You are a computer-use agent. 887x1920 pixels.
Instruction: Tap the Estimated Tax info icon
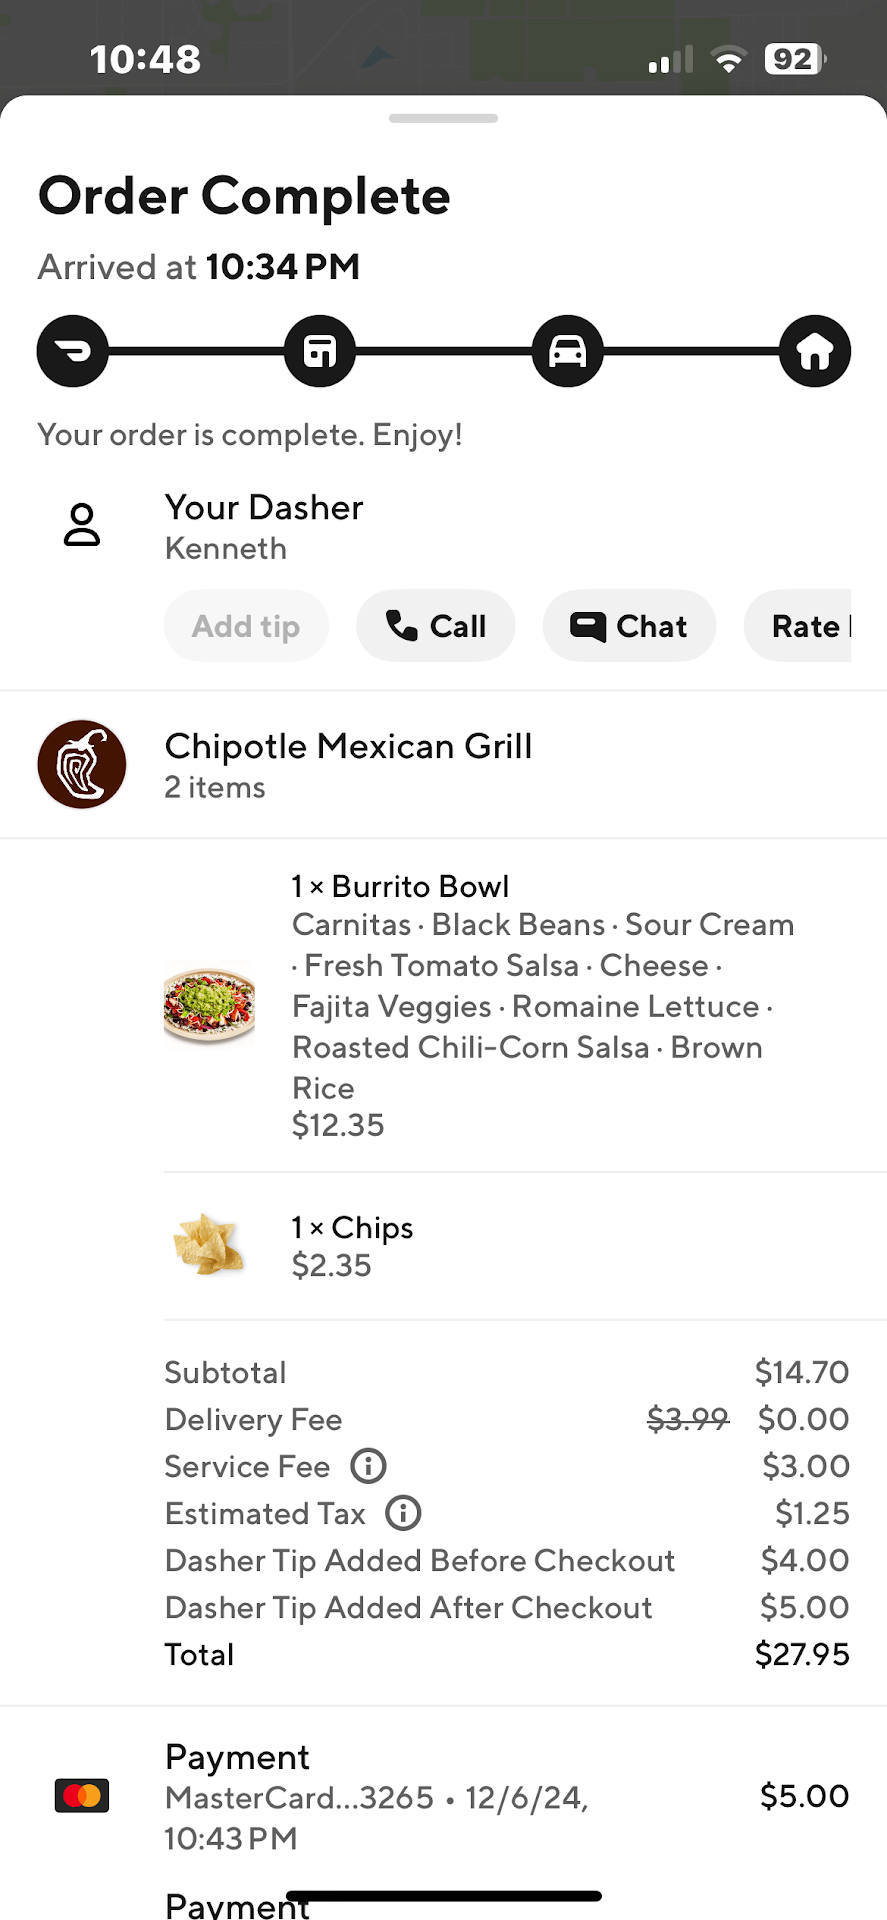click(403, 1513)
